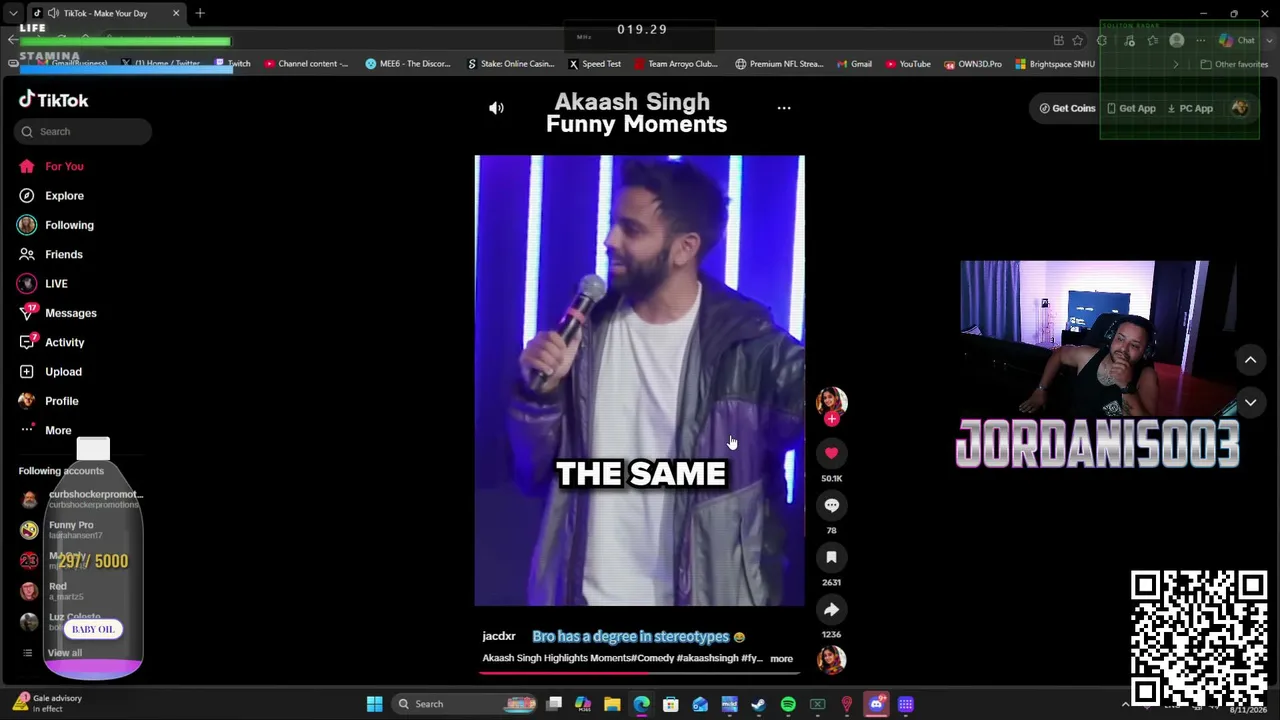Open Microsoft Edge from the taskbar
This screenshot has height=720, width=1280.
[641, 704]
